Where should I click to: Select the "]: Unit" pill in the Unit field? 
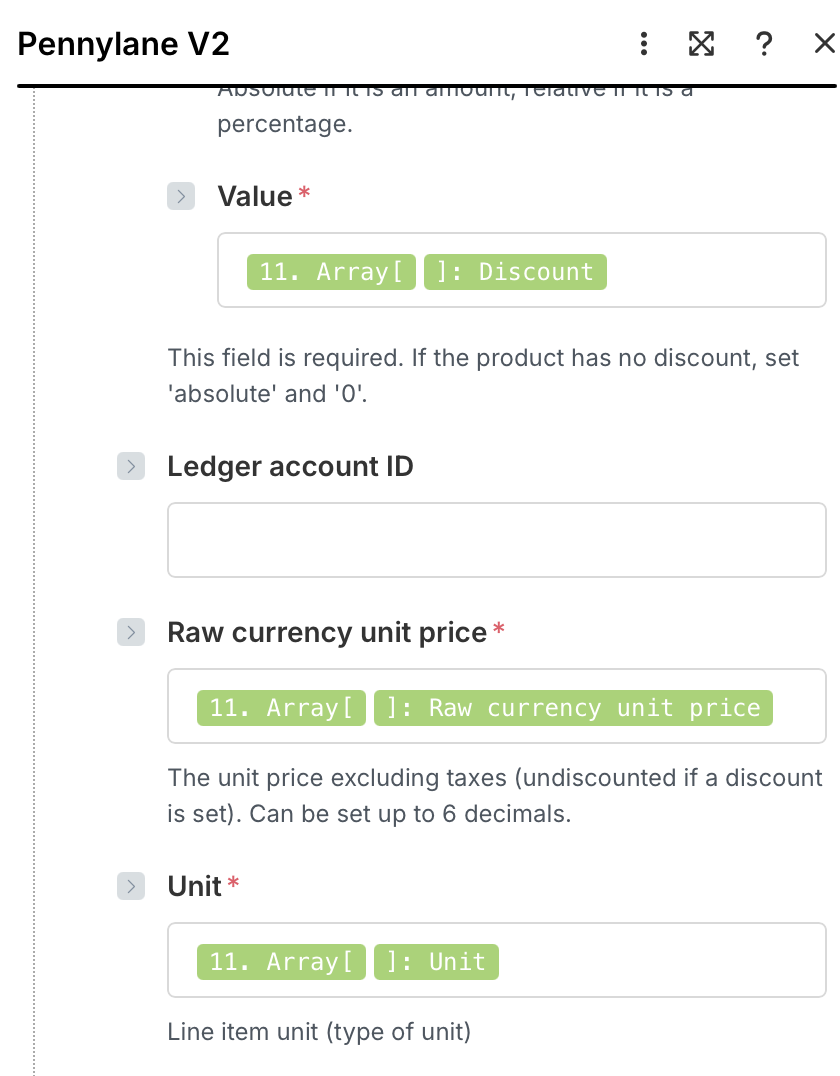coord(436,962)
